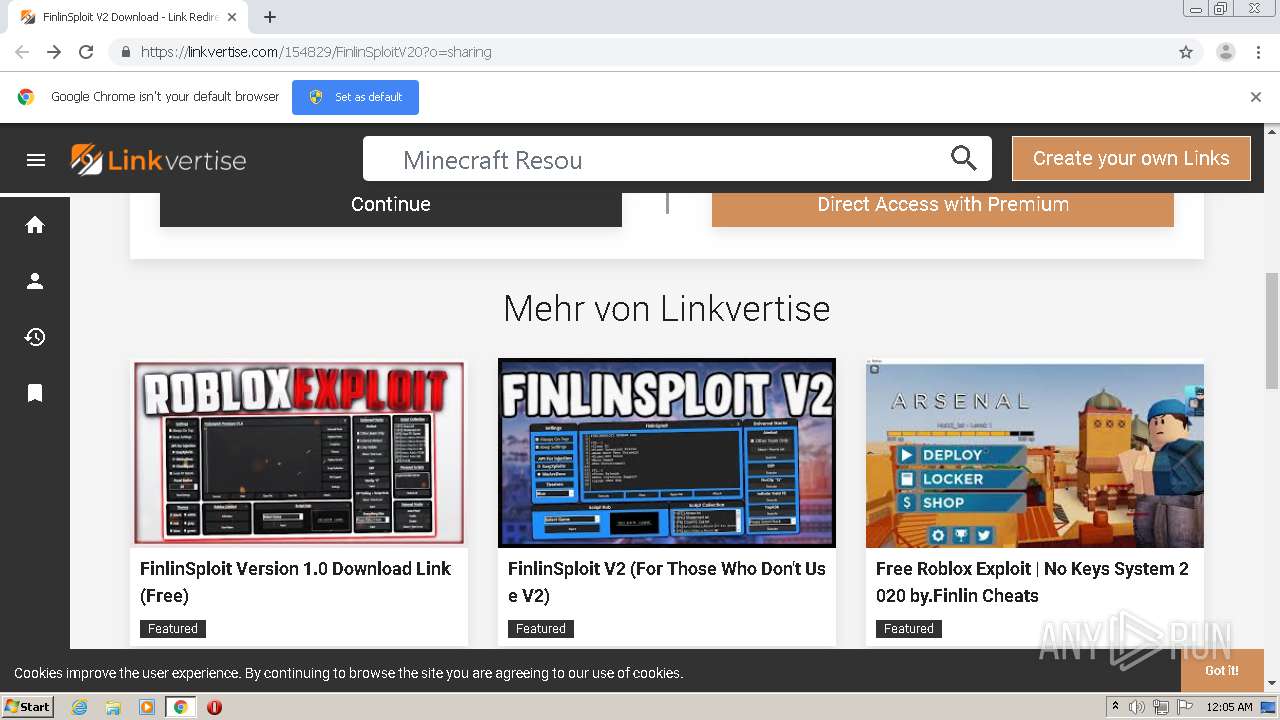Open FinlinSploit V2 (For Those Who Don't Use V2)

[667, 582]
